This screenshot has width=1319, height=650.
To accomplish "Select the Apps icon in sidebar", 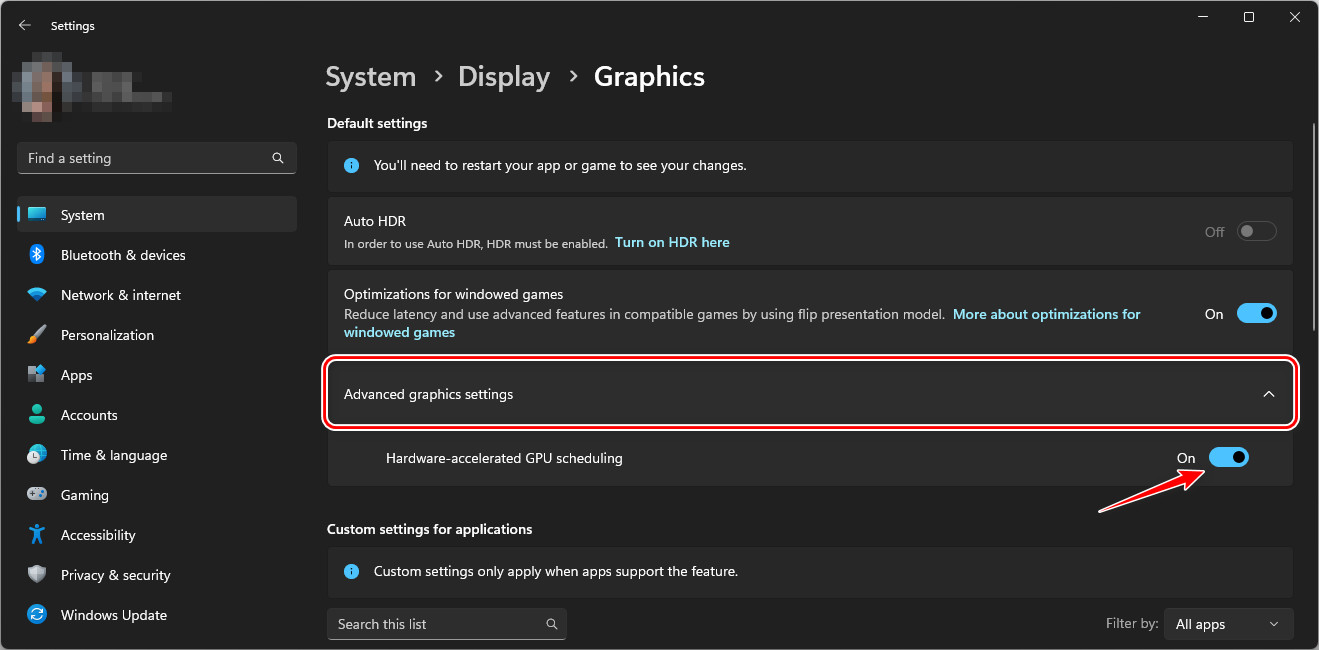I will 37,375.
